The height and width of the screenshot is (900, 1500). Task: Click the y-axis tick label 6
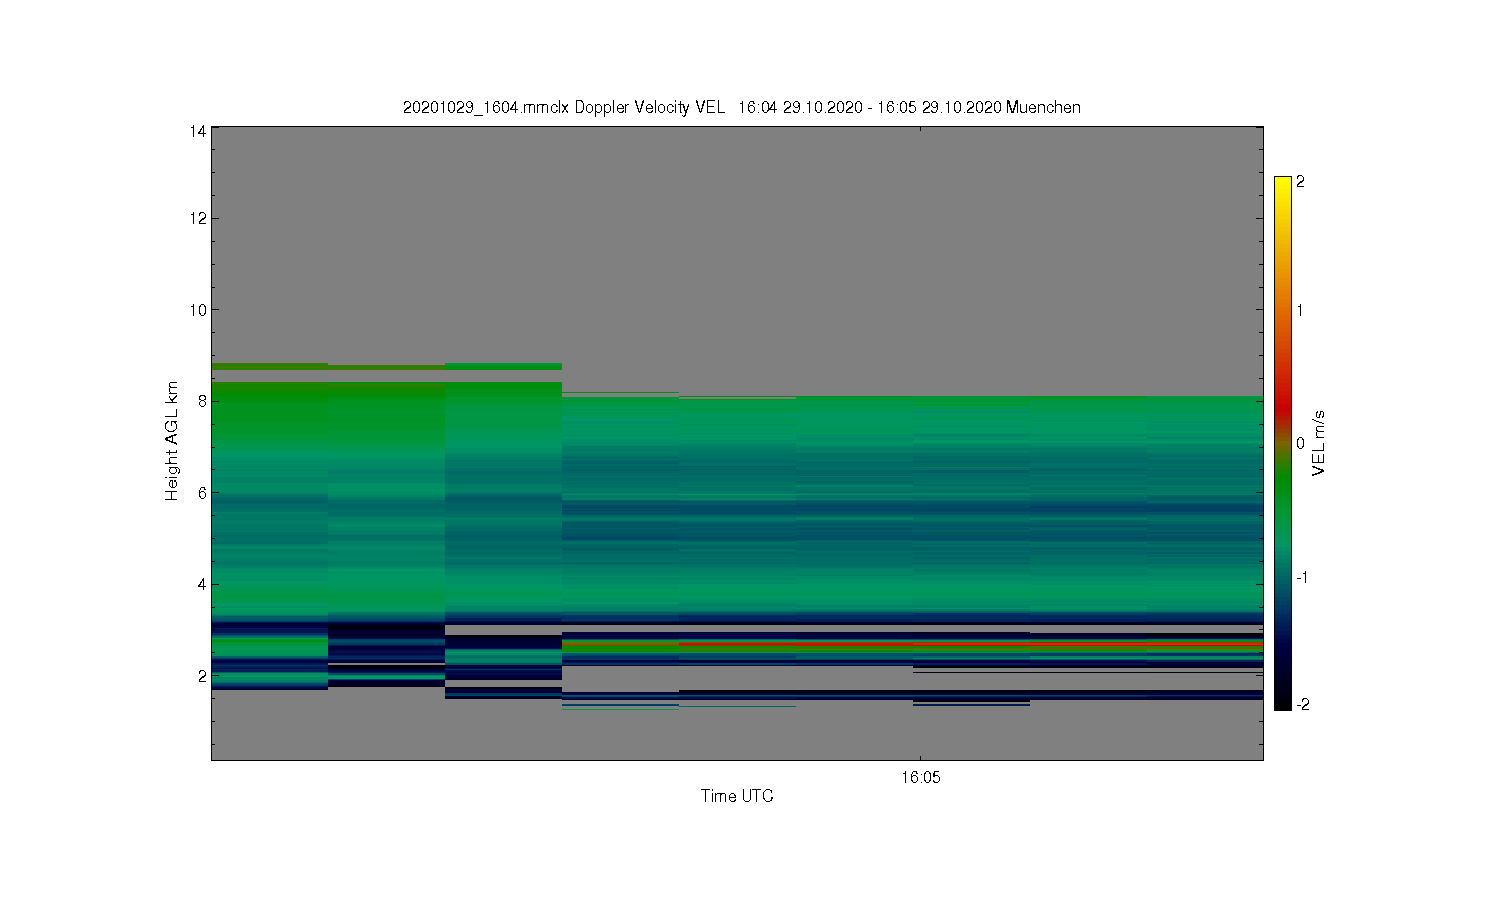203,493
